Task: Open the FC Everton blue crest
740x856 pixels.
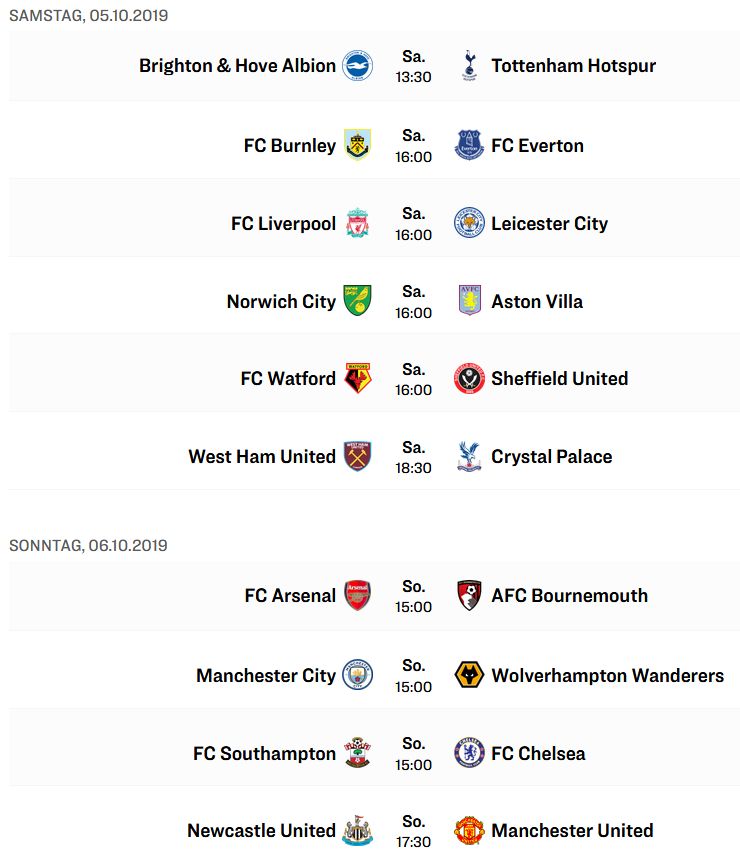Action: (x=469, y=145)
